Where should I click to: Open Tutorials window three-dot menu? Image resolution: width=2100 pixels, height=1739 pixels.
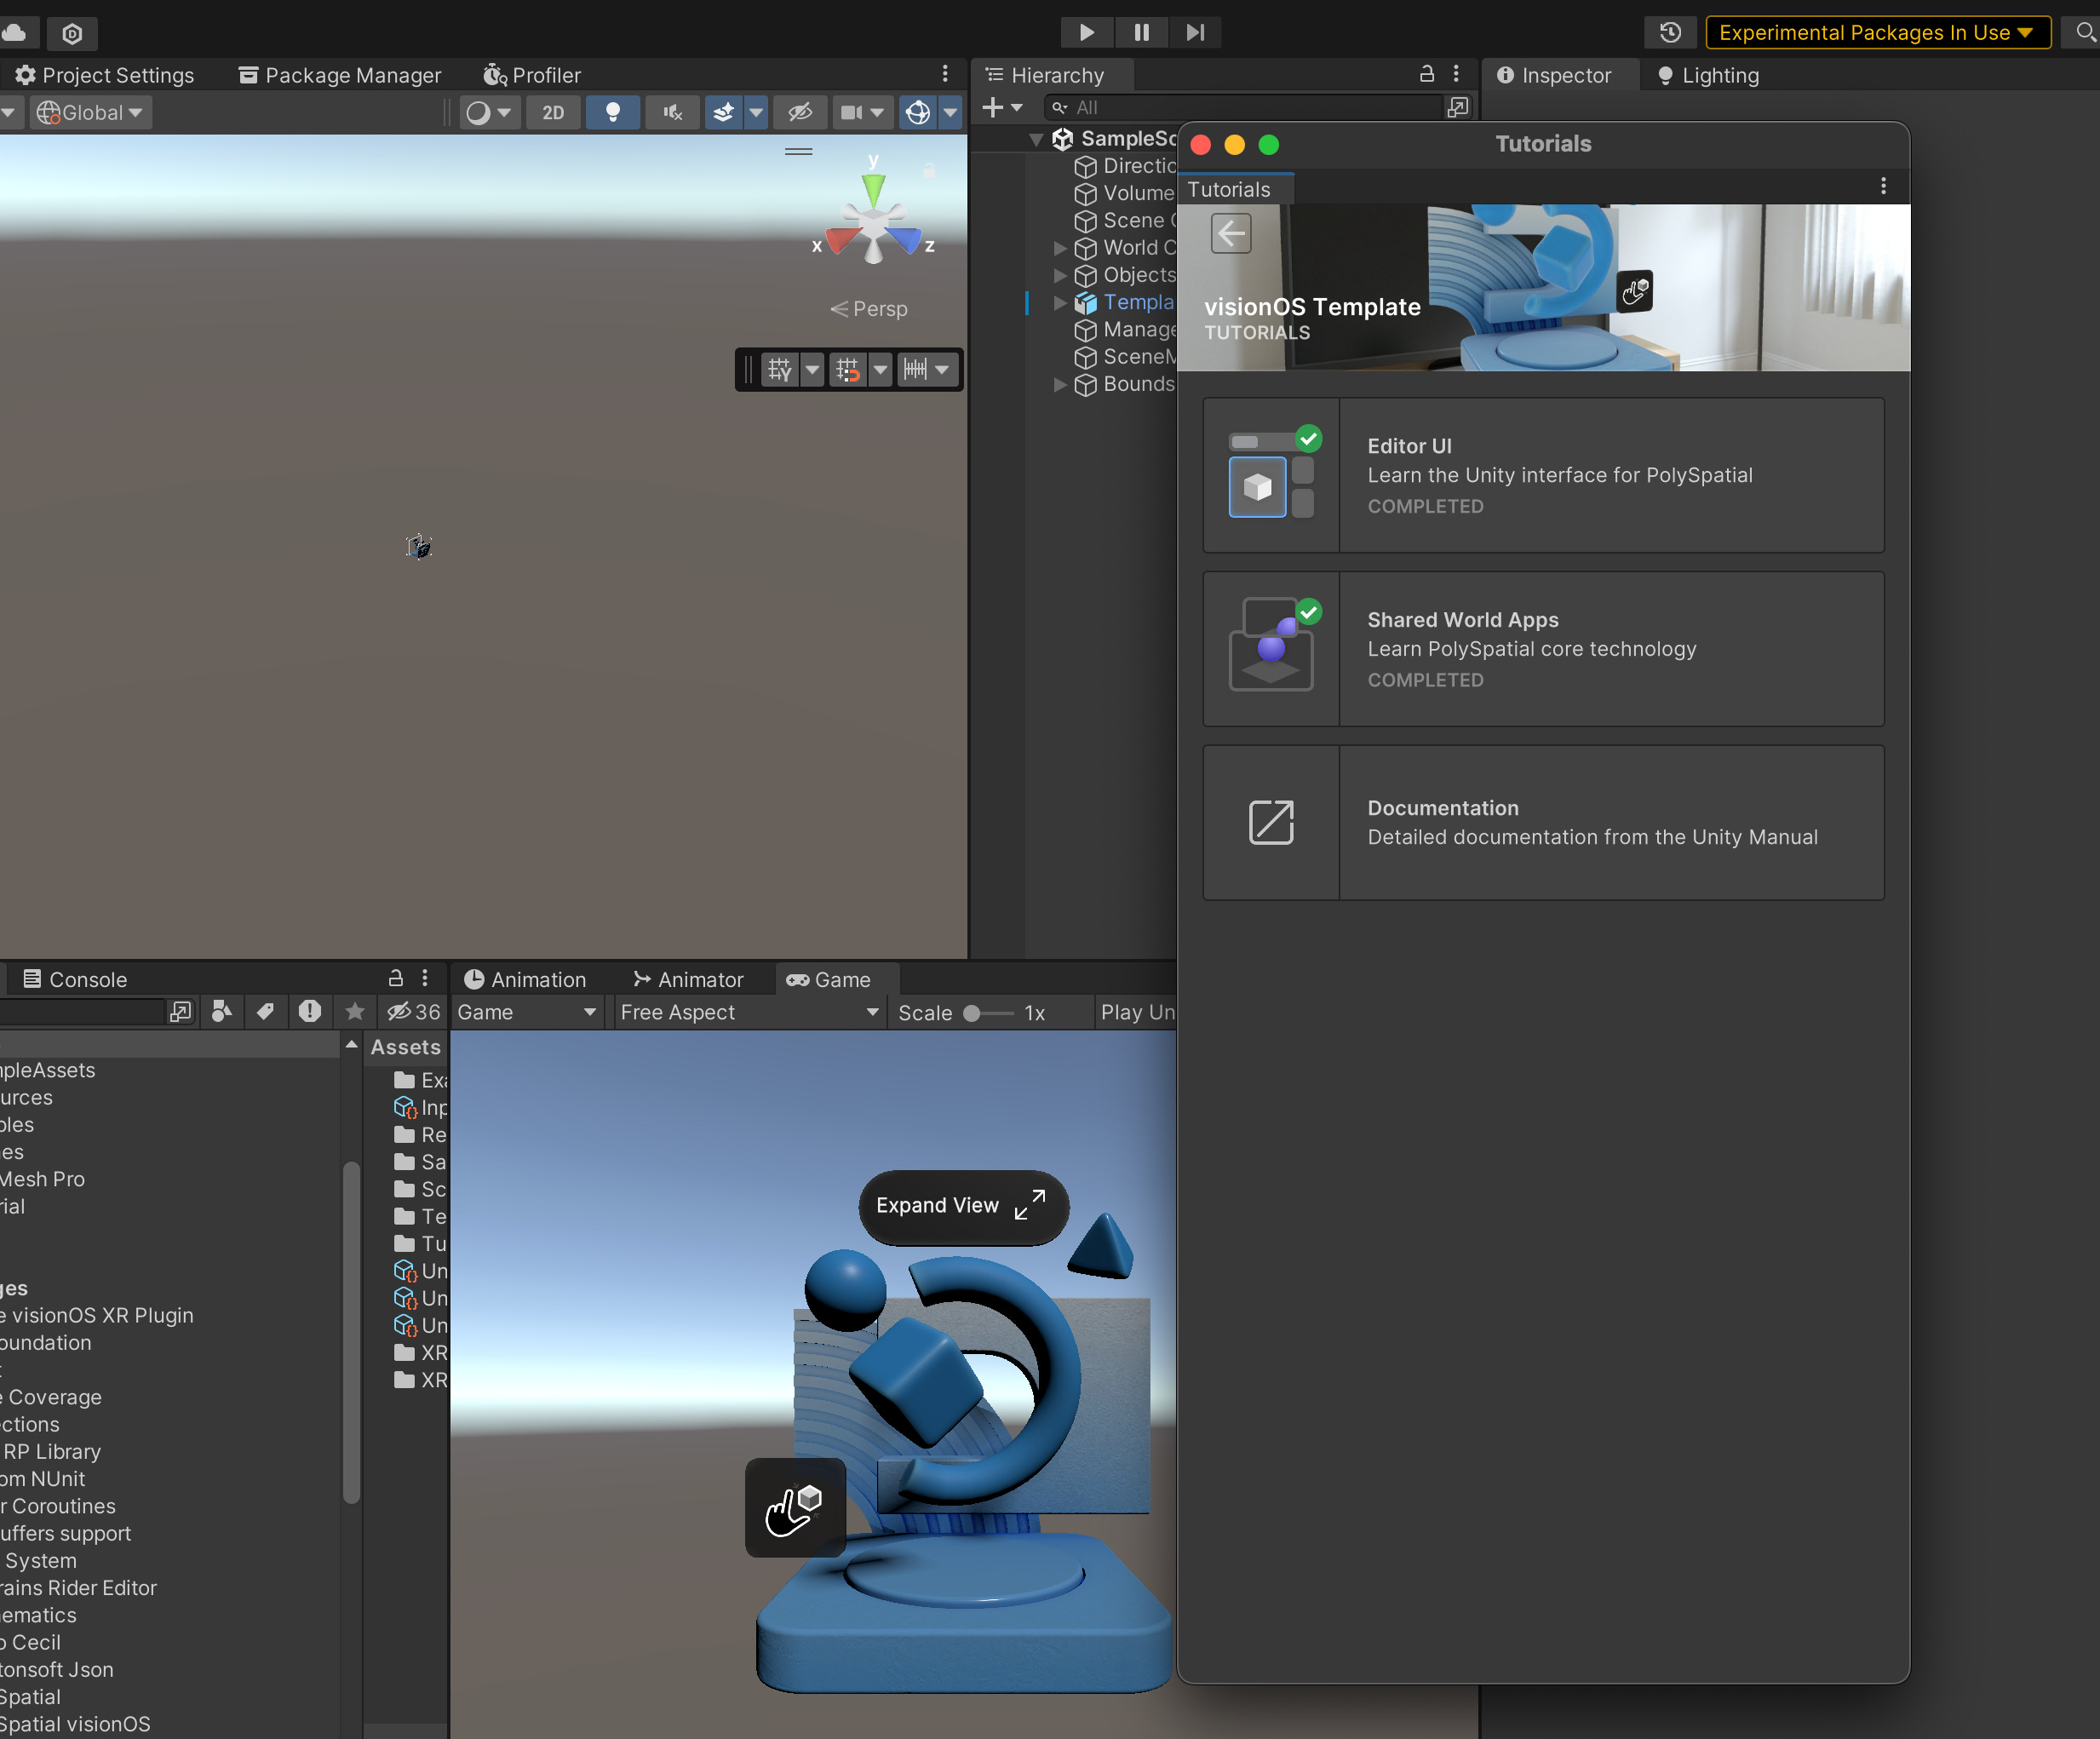[x=1884, y=186]
